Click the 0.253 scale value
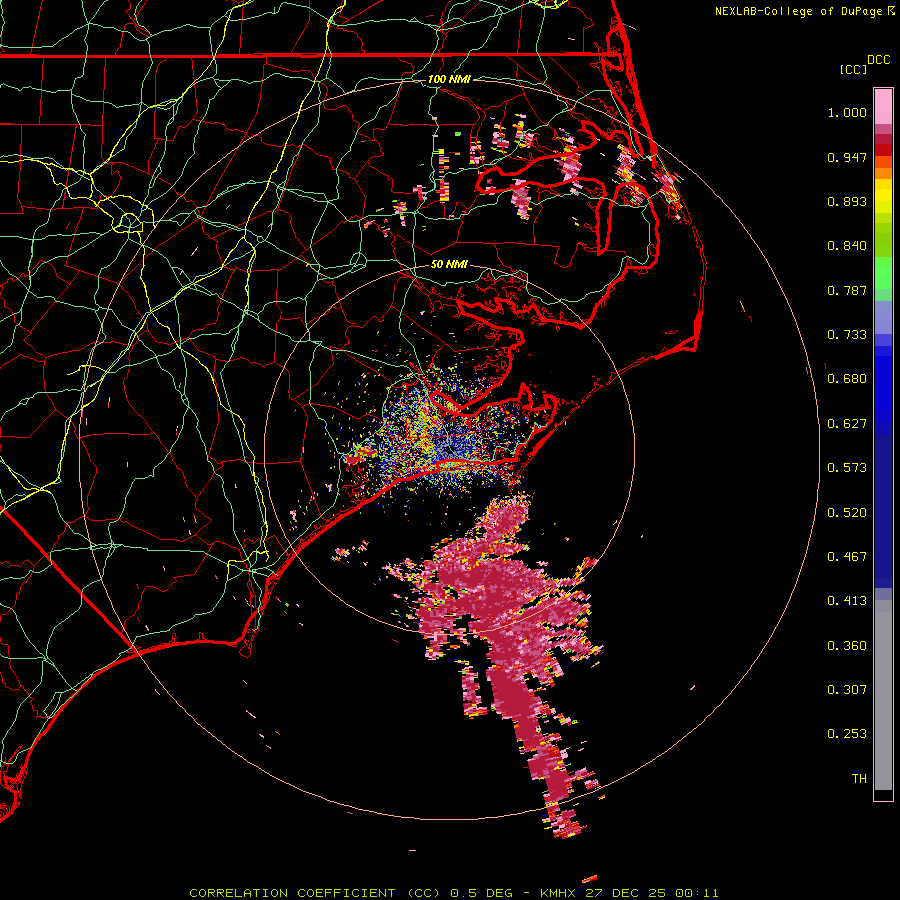 pyautogui.click(x=847, y=734)
